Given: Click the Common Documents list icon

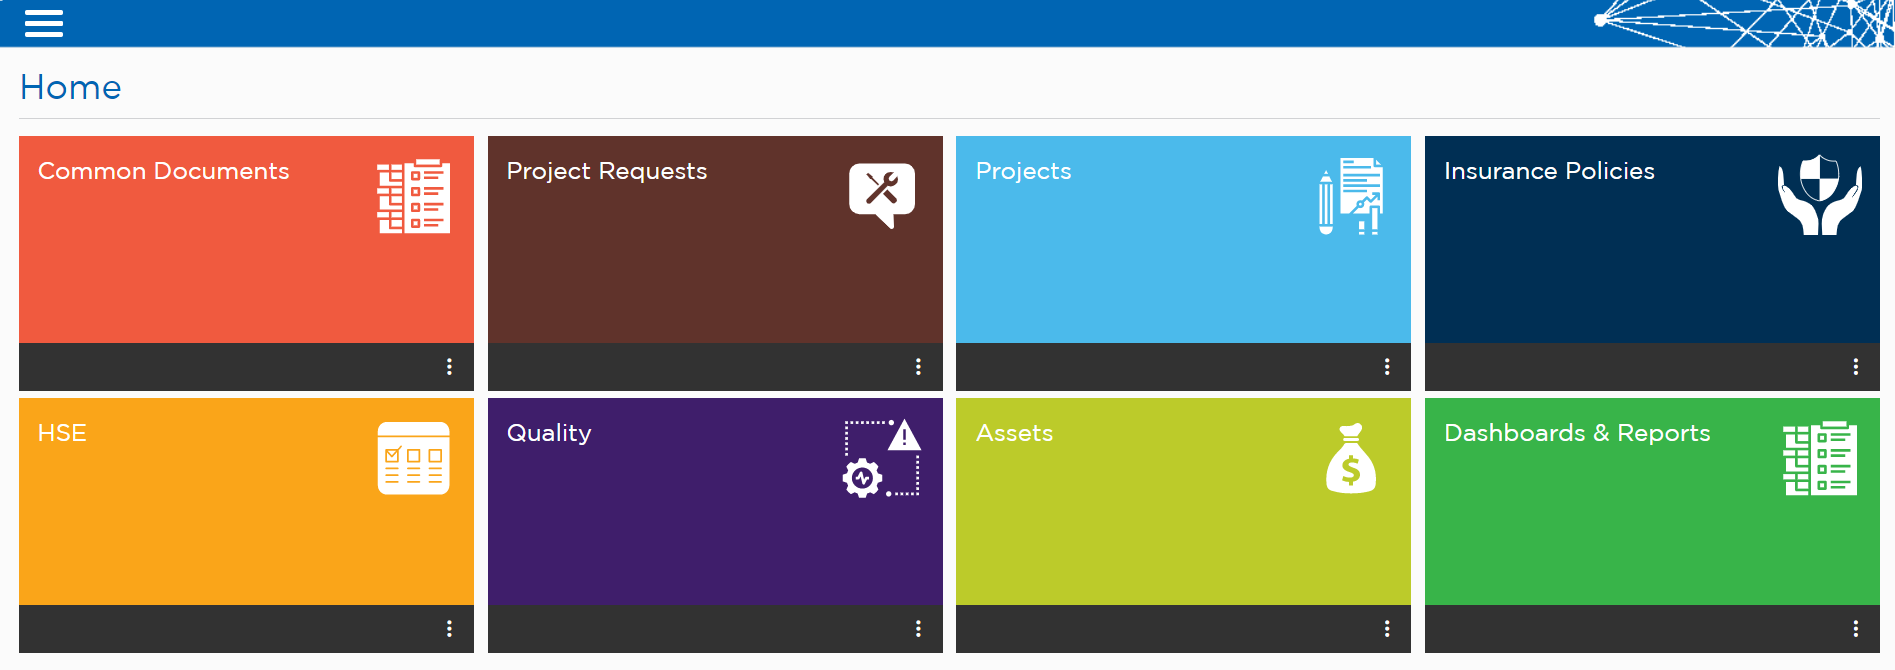Looking at the screenshot, I should [413, 196].
